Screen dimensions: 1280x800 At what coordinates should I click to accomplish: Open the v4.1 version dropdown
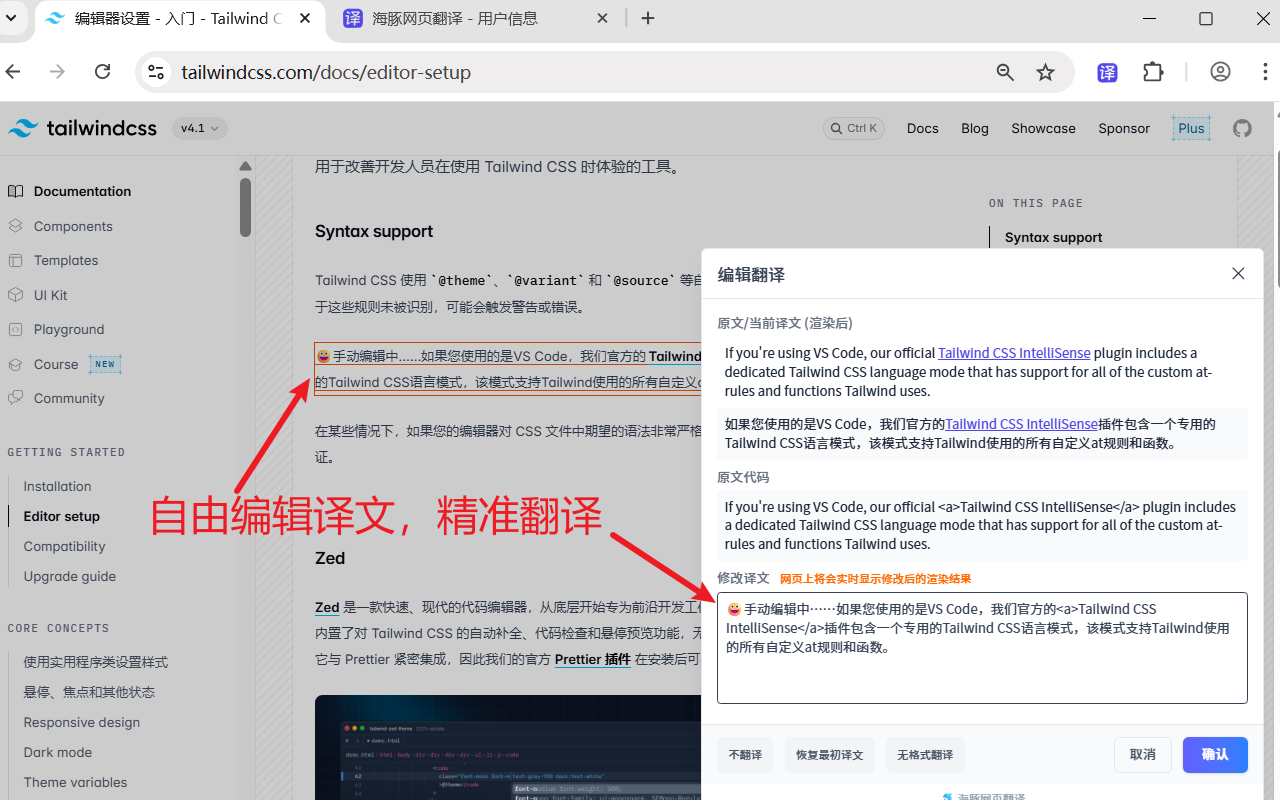[x=198, y=128]
